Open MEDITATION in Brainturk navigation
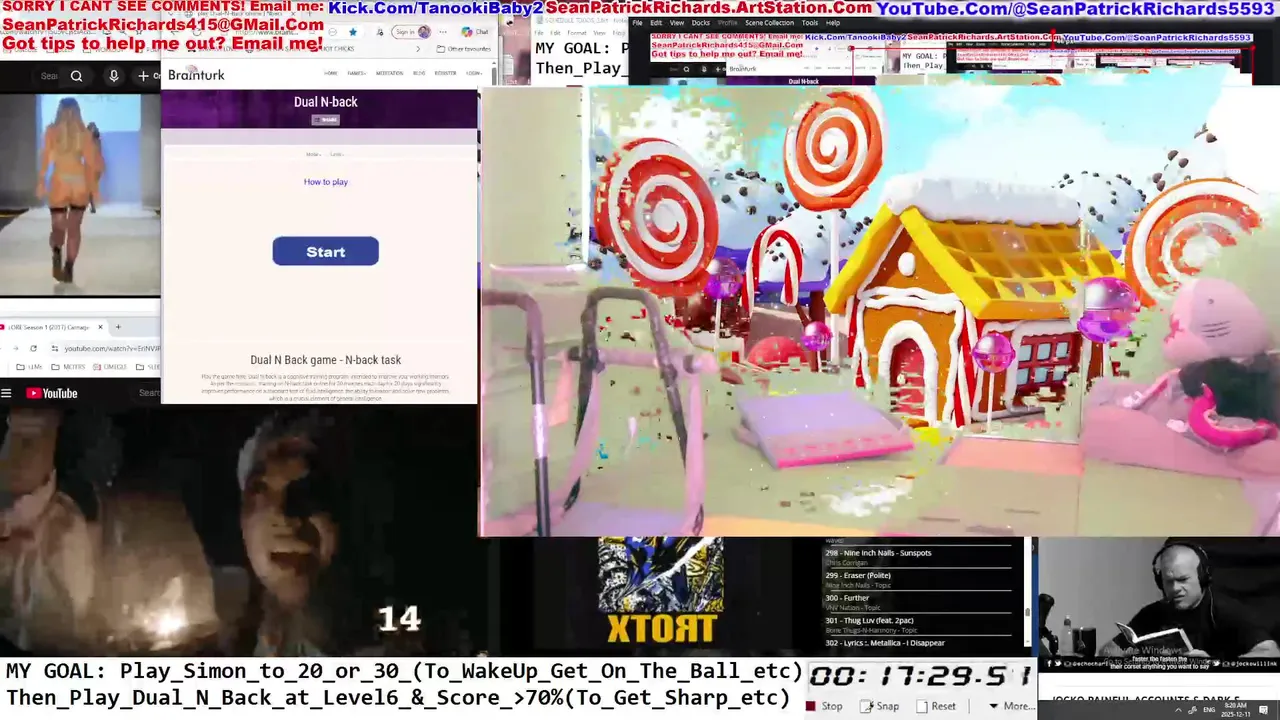Viewport: 1280px width, 720px height. click(389, 73)
